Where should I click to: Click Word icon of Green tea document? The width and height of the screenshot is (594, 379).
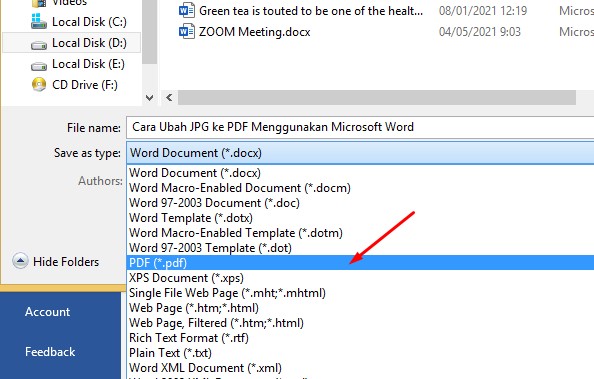(186, 11)
